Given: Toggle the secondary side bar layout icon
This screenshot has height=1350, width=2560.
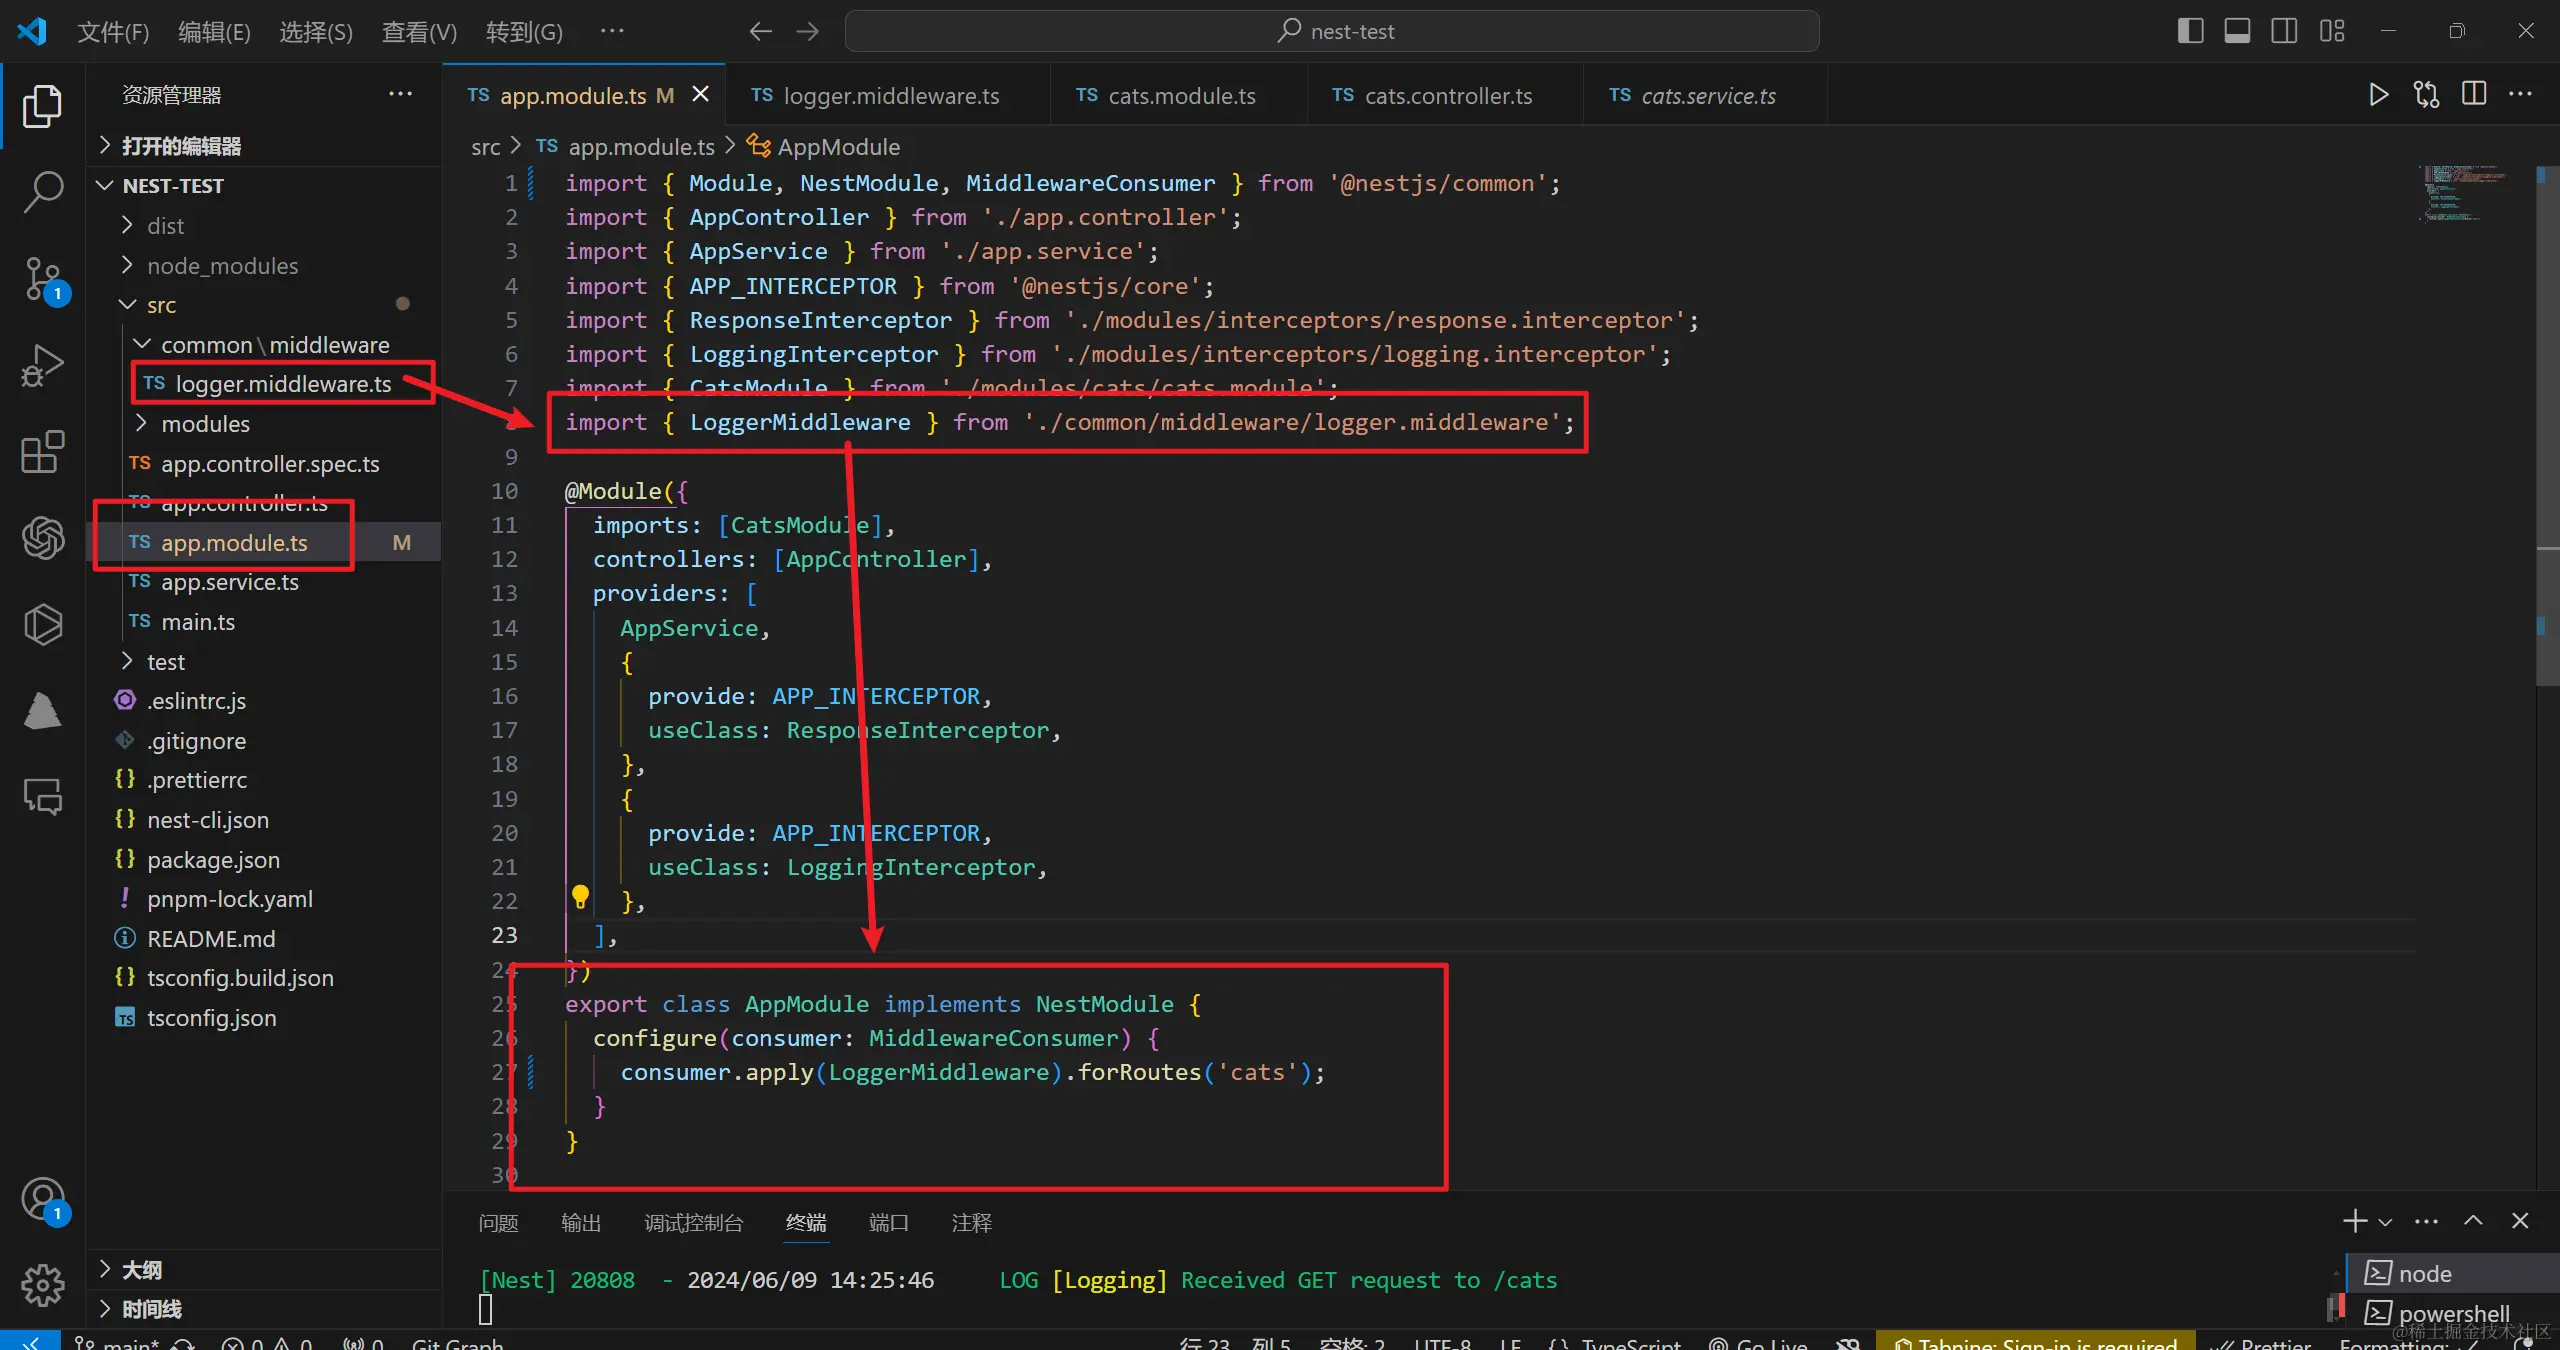Looking at the screenshot, I should pos(2284,31).
